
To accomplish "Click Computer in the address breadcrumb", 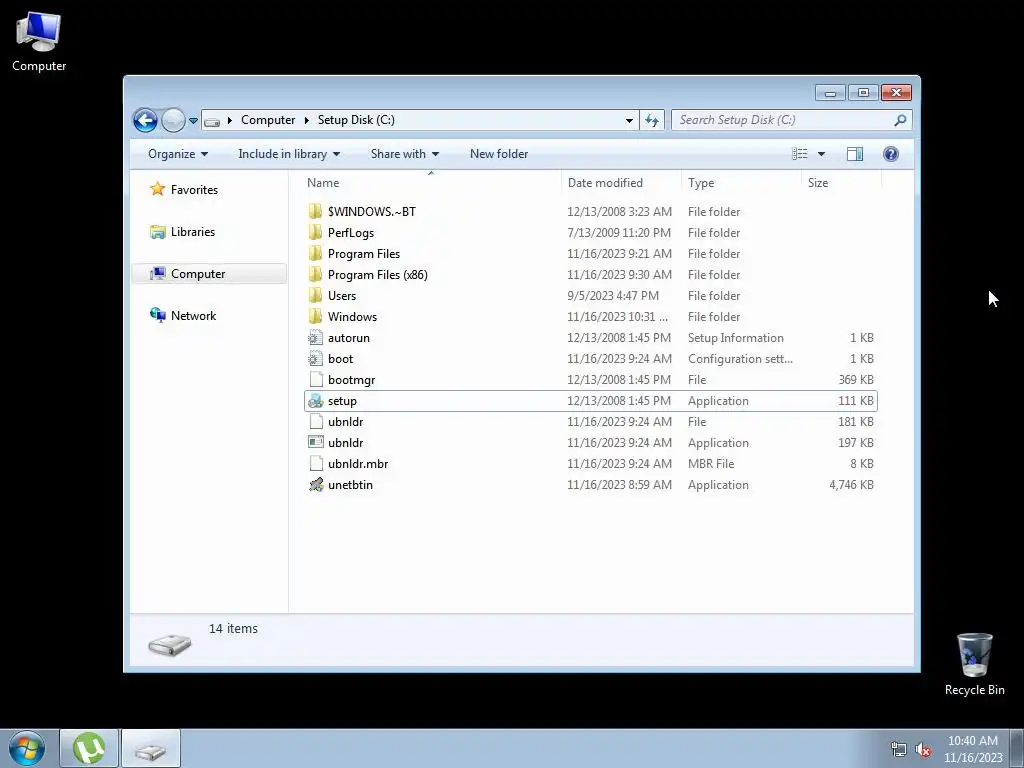I will 268,120.
